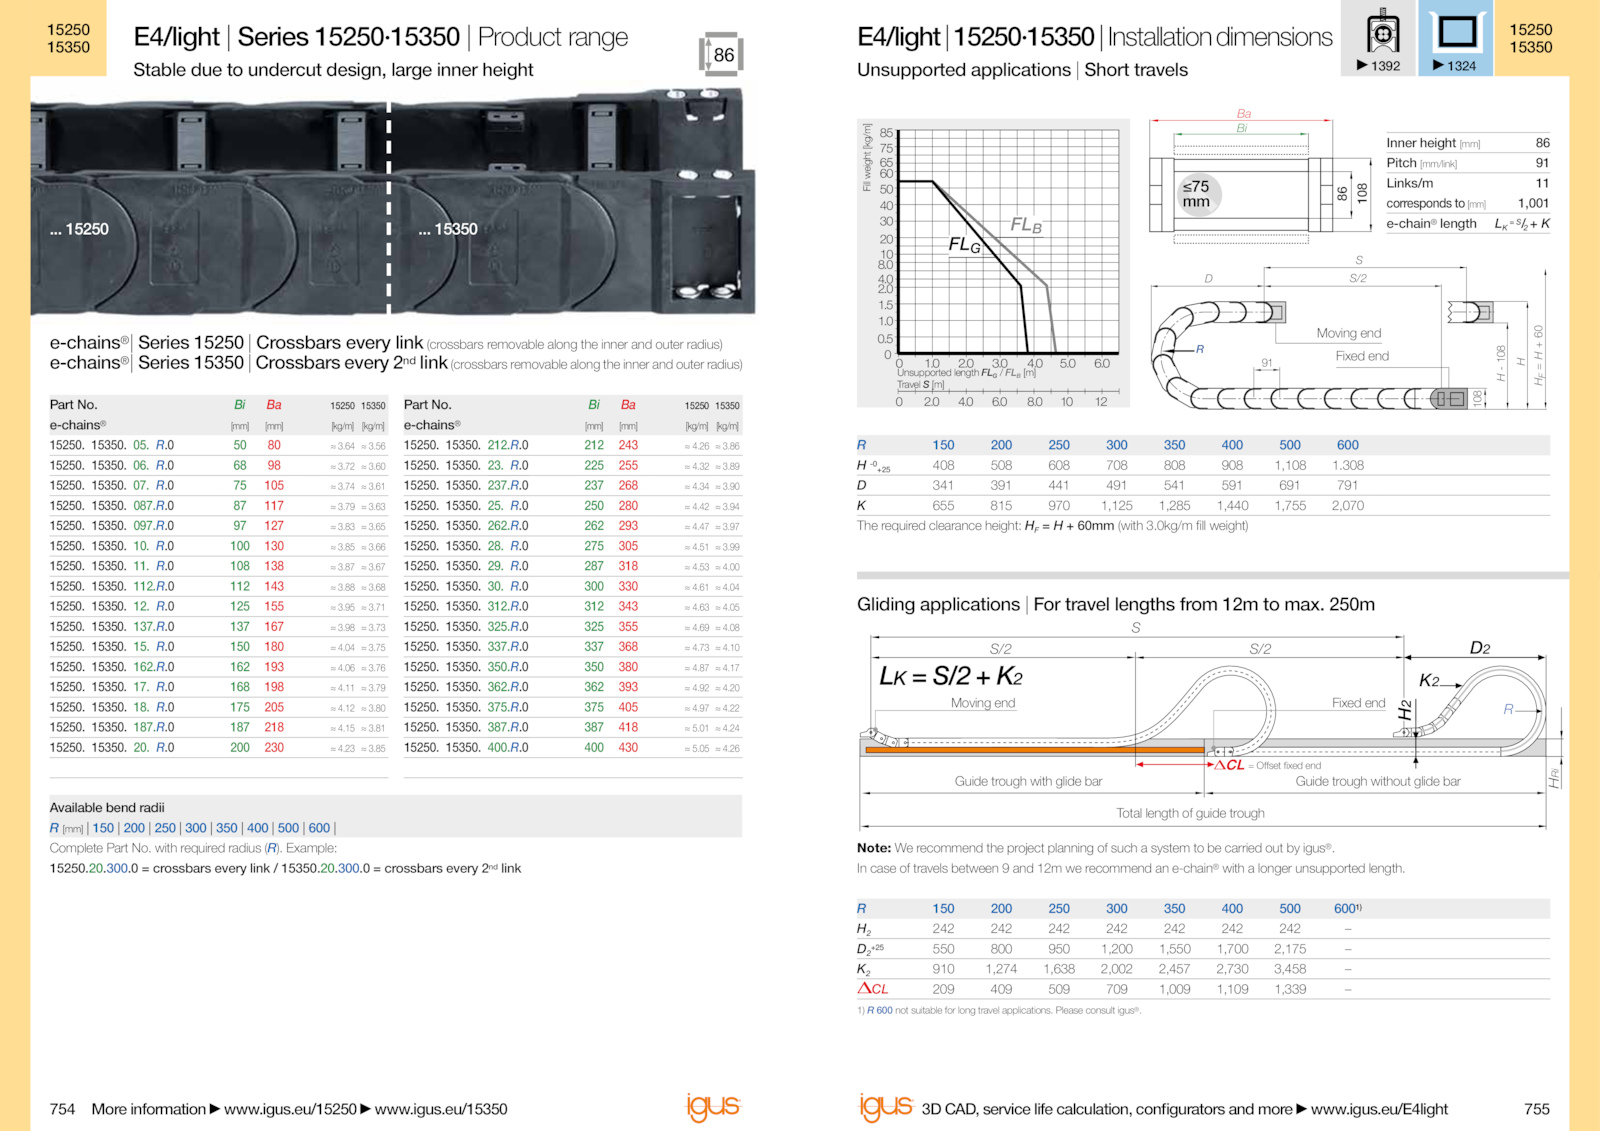Select bend radius 250 in available bend radii
Screen dimensions: 1600x1131
pos(165,828)
